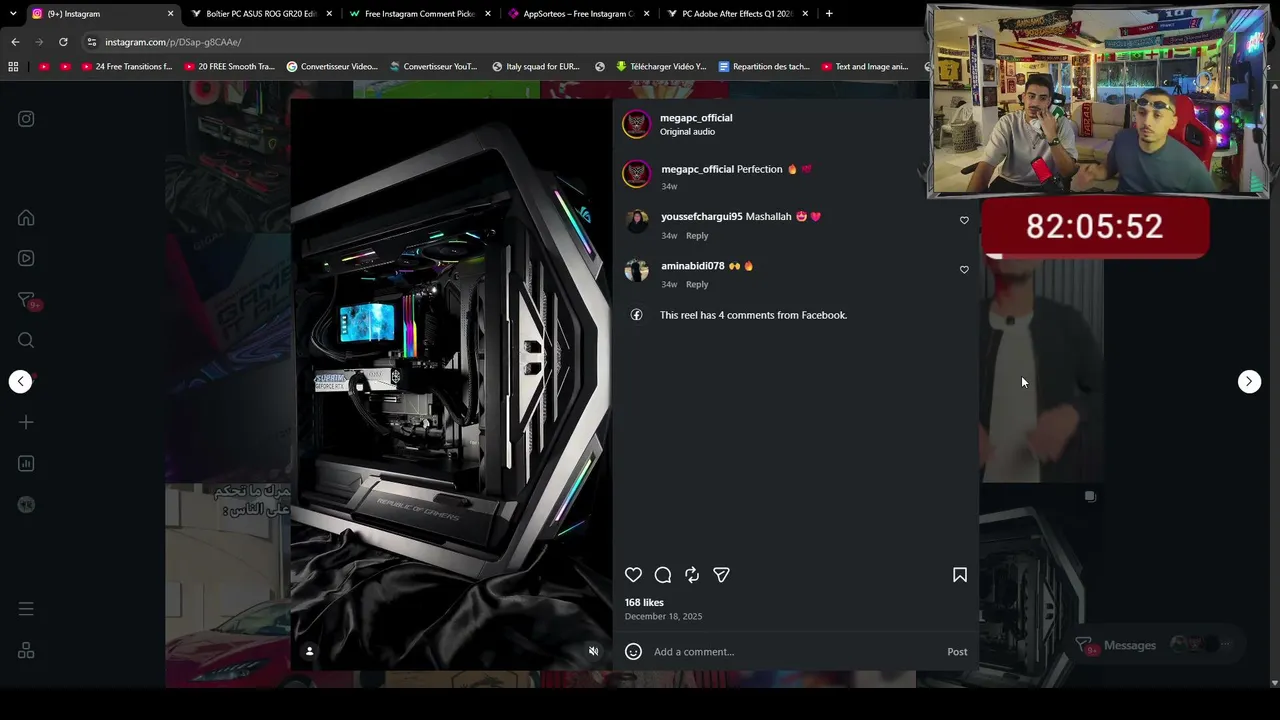
Task: Like the post with the heart icon
Action: click(x=633, y=575)
